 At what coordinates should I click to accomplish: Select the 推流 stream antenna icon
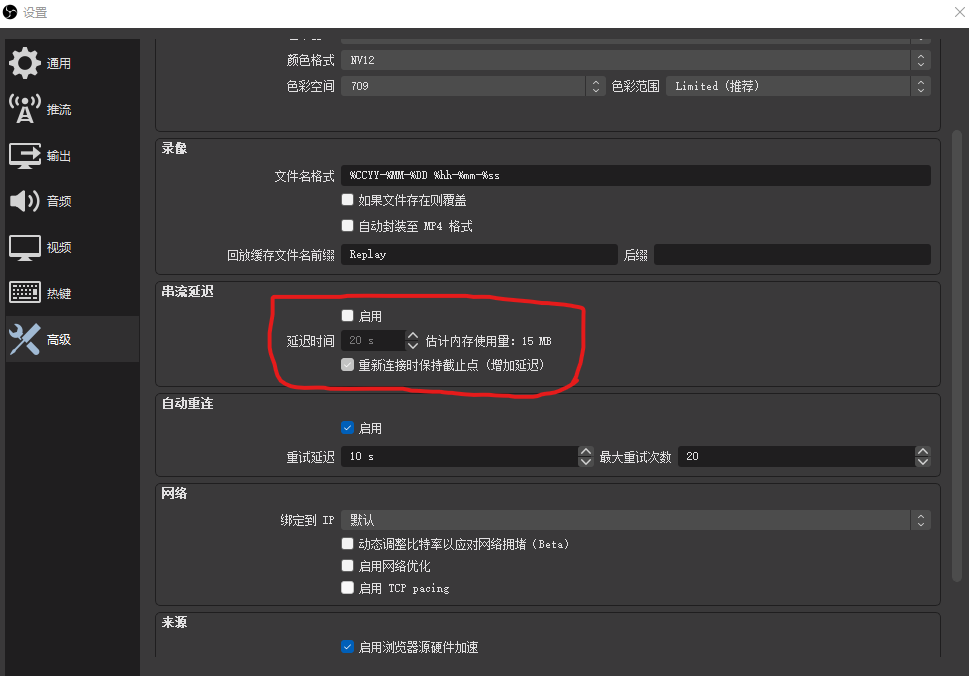tap(25, 109)
